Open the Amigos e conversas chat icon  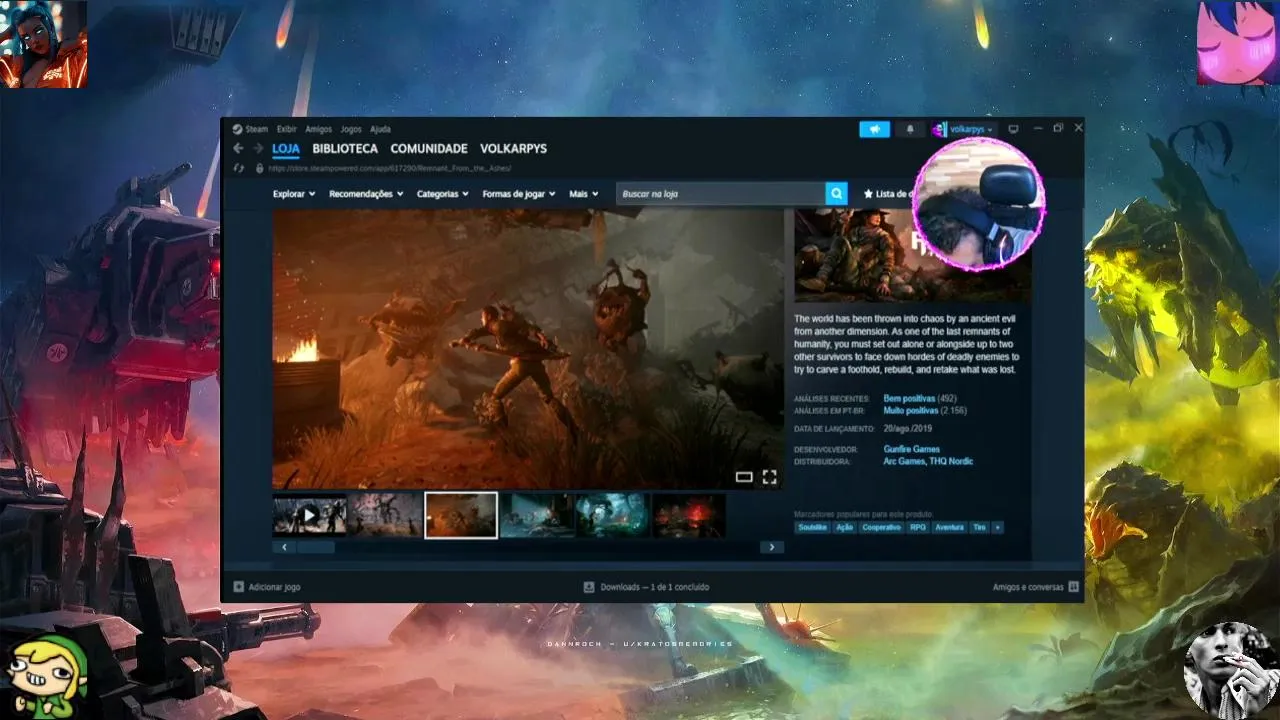(x=1073, y=587)
